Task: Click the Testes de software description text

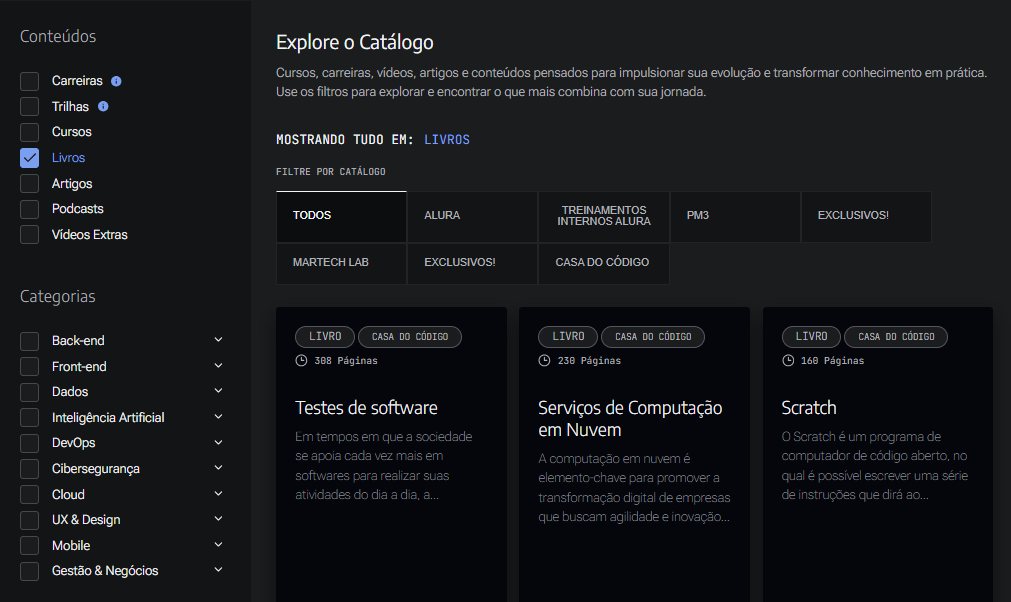Action: pos(384,466)
